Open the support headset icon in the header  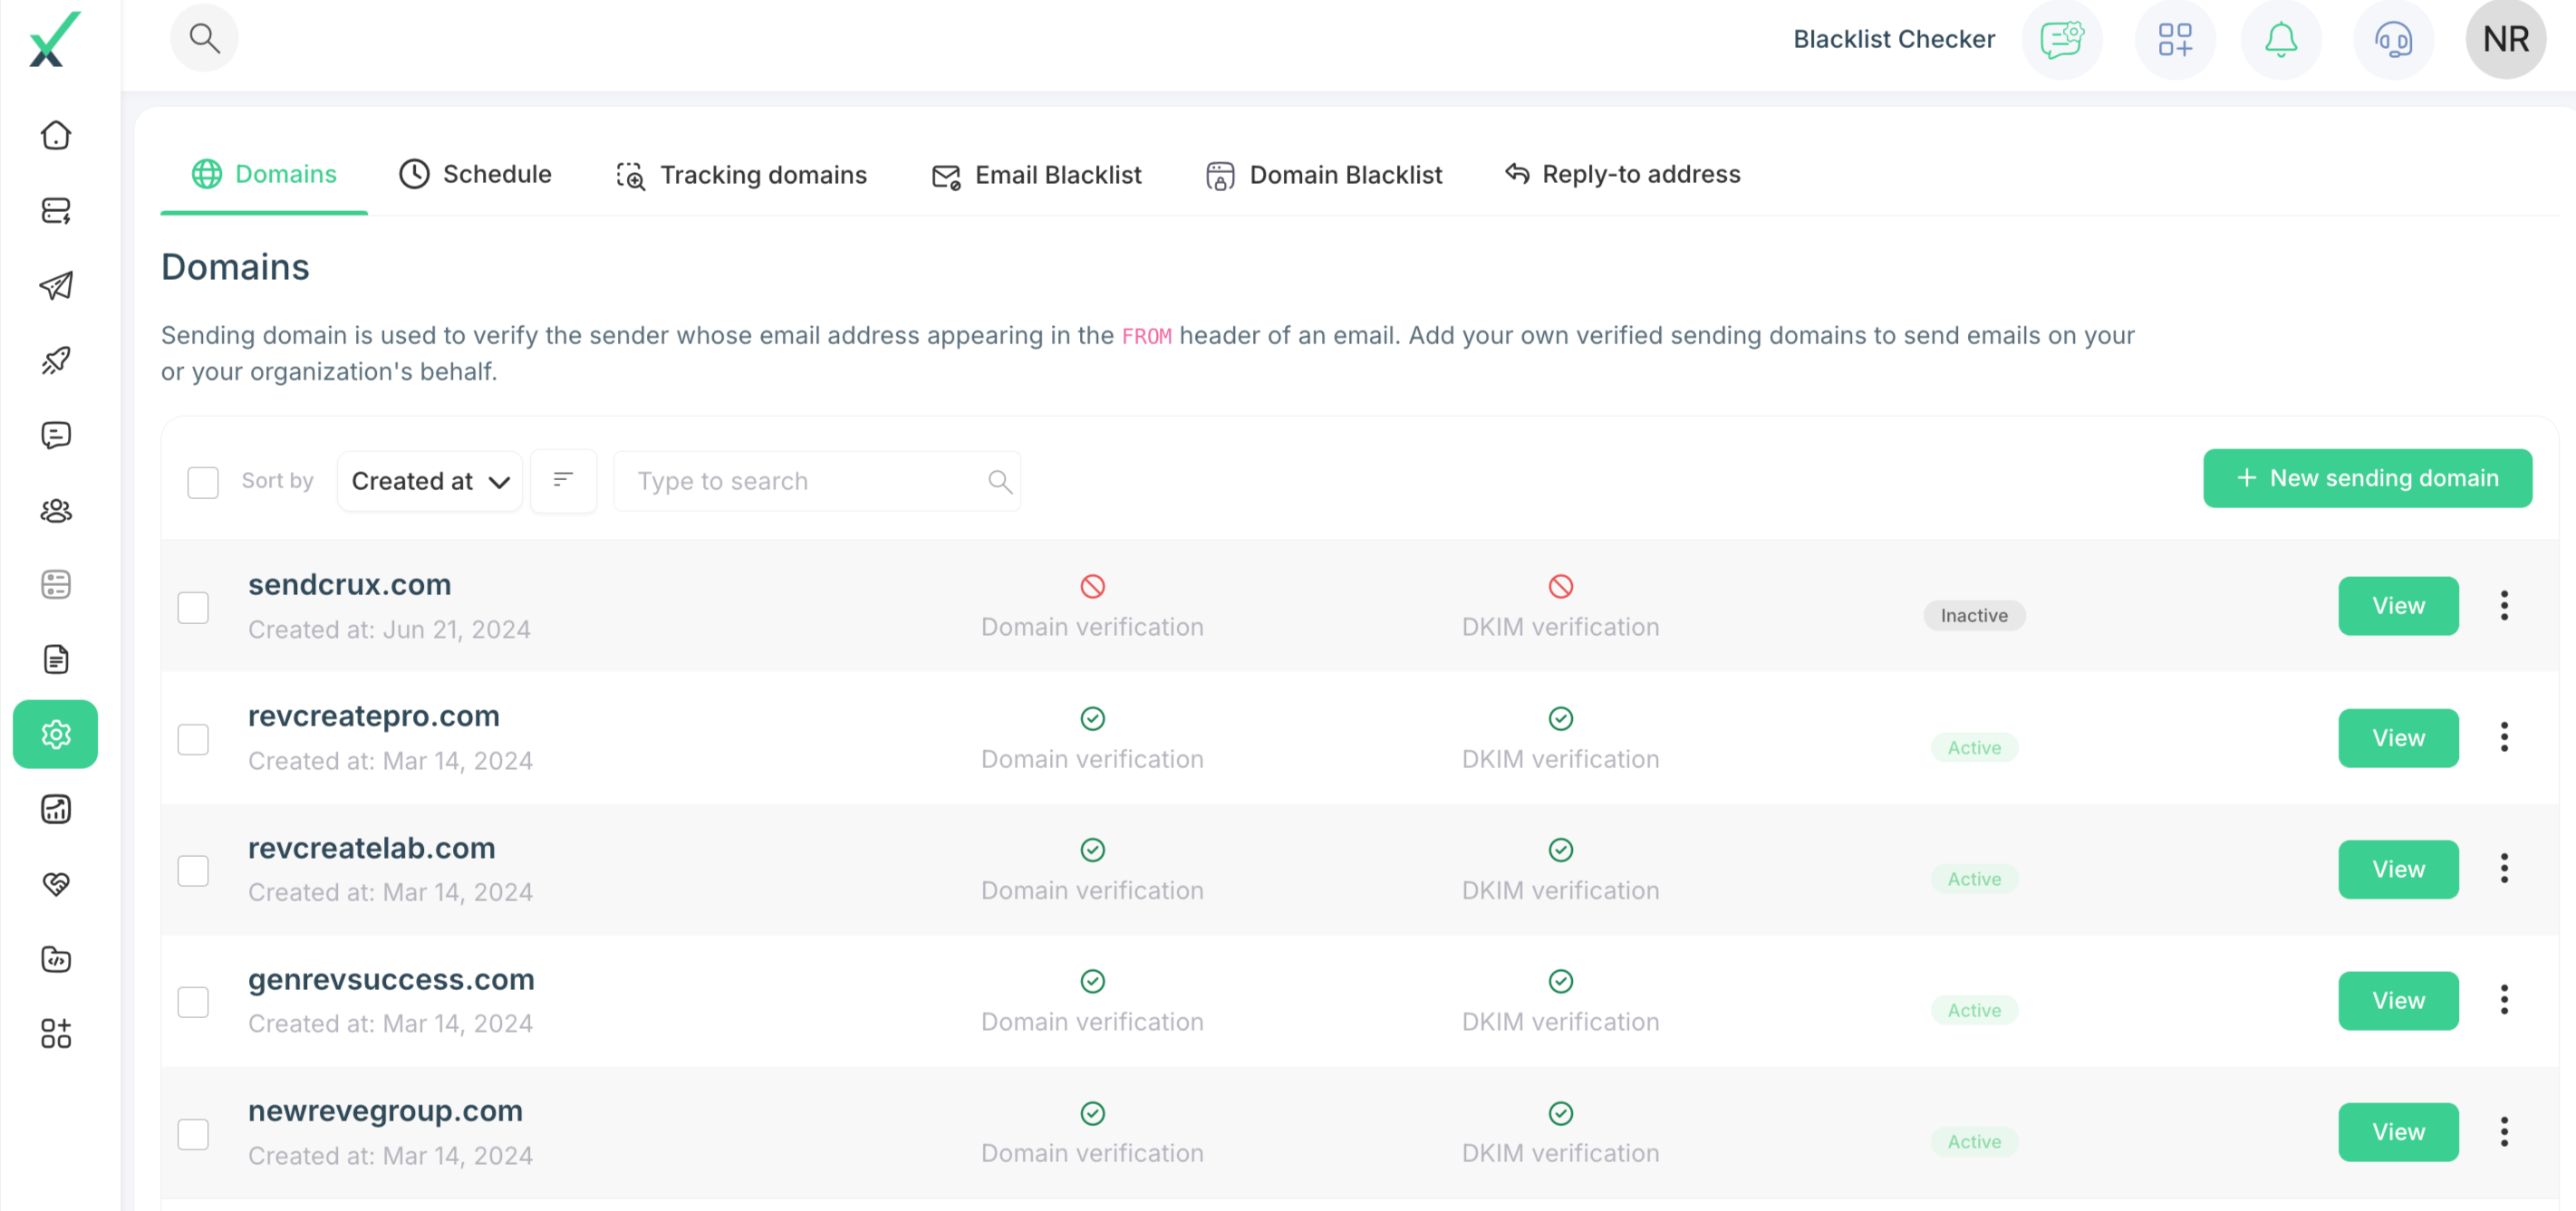pyautogui.click(x=2392, y=40)
